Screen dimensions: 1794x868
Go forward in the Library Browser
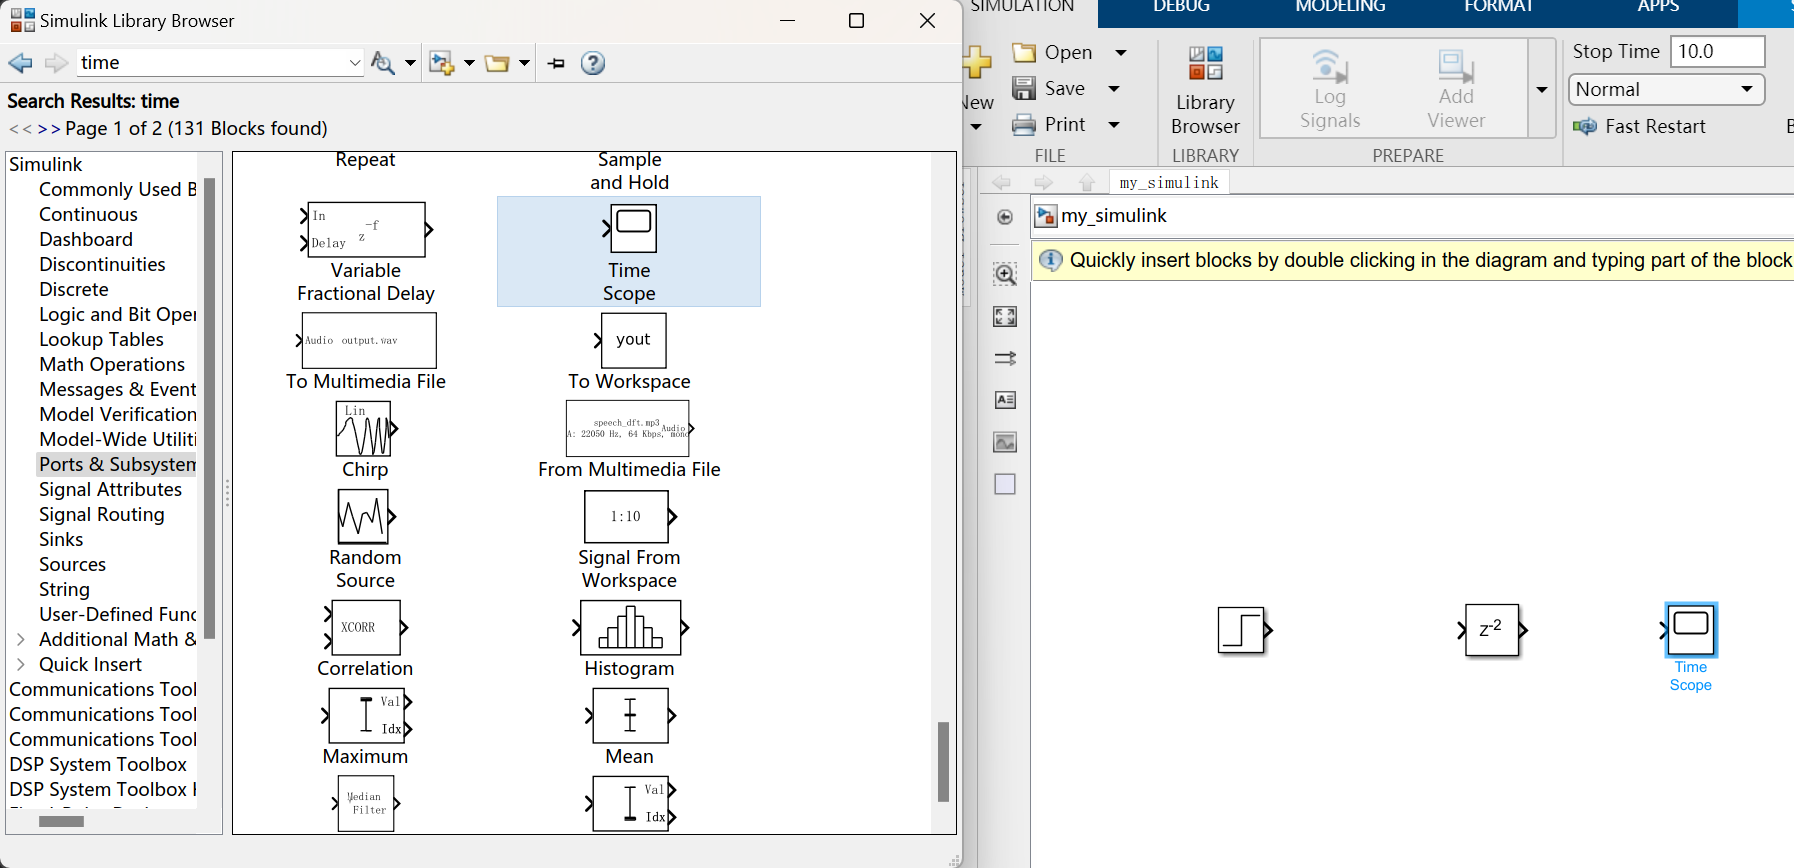click(x=56, y=63)
